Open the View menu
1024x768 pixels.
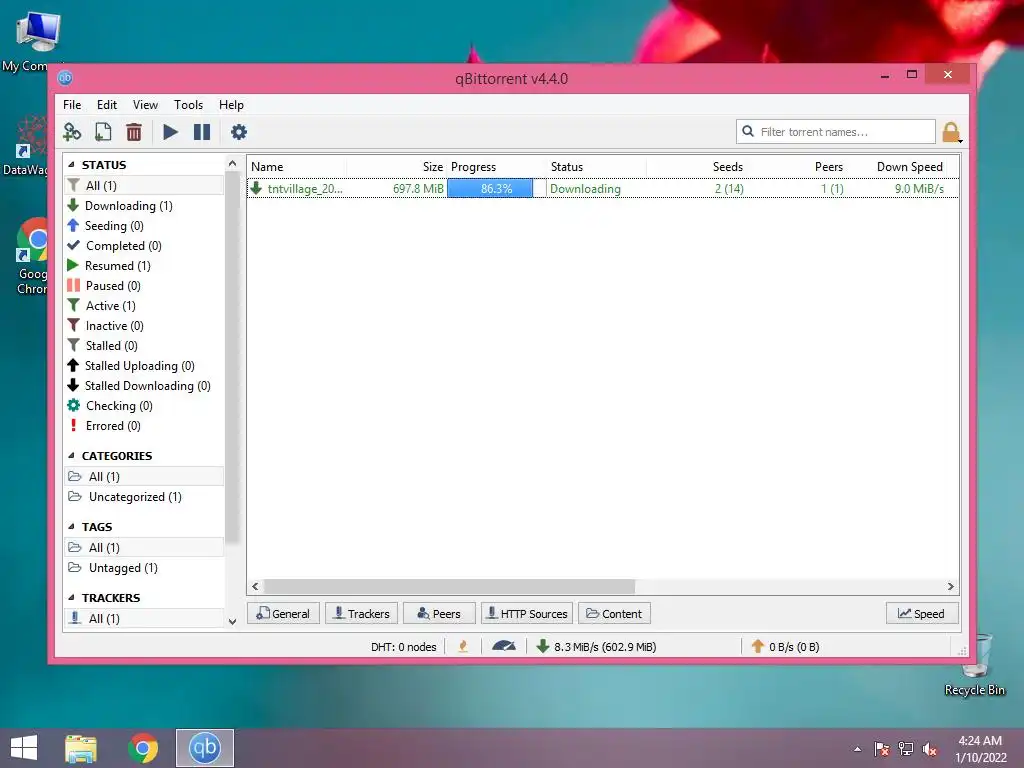click(145, 104)
